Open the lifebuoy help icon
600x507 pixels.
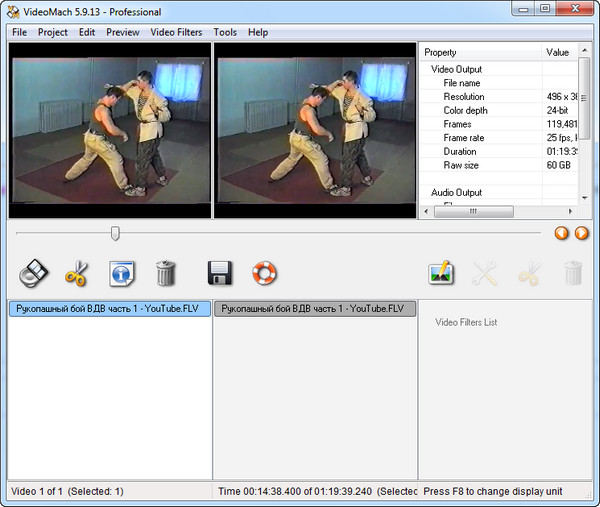(x=264, y=272)
